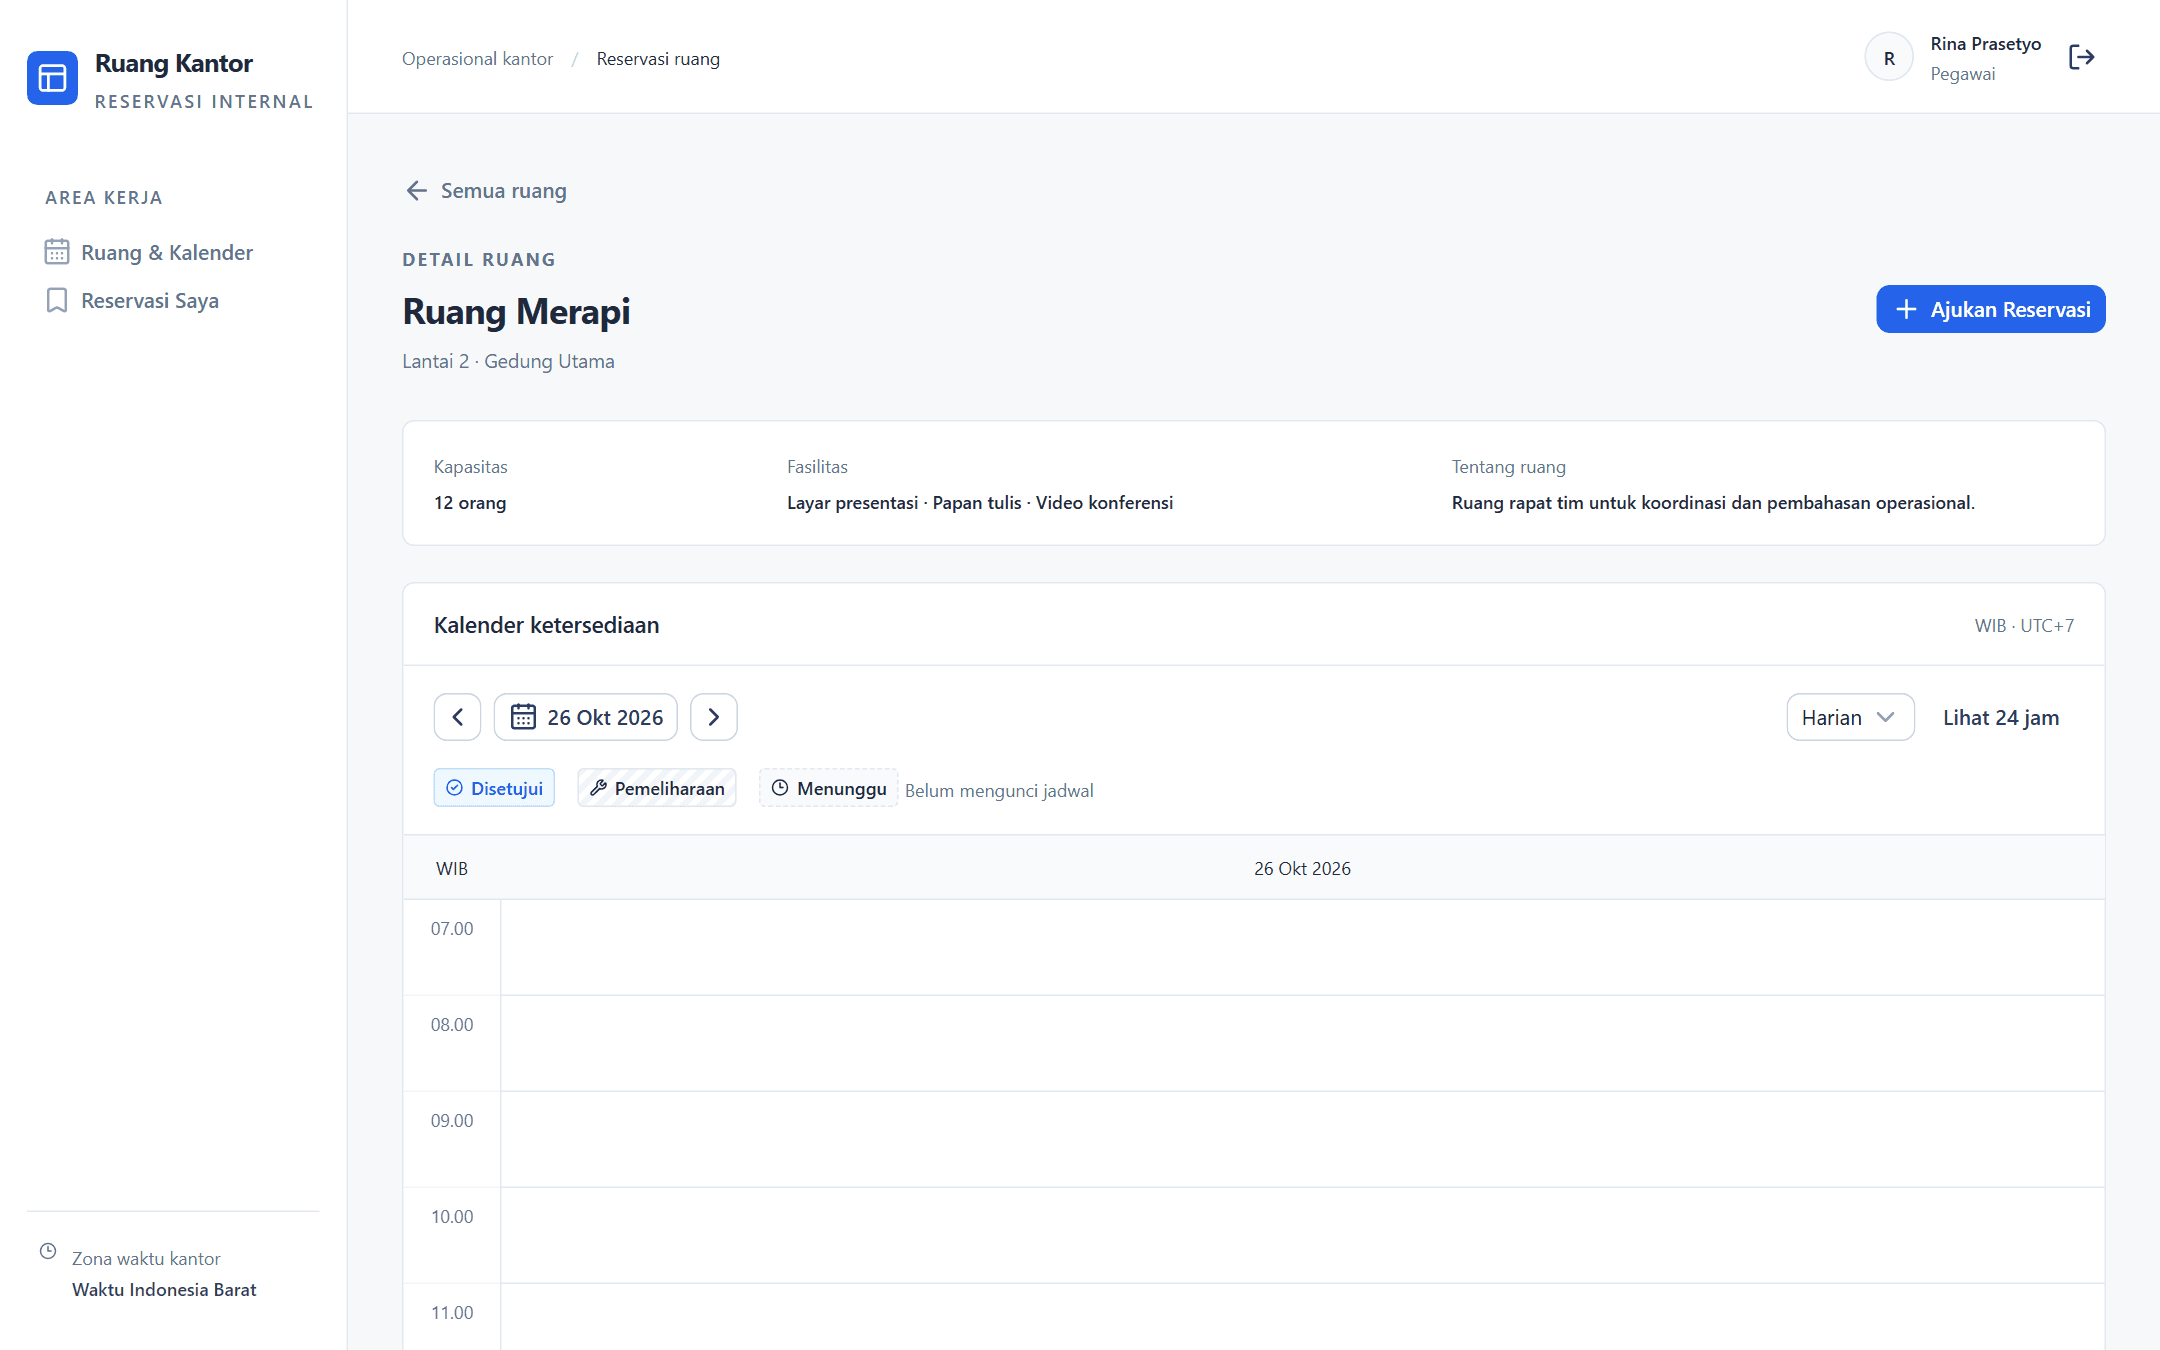Go back with the Semua ruang arrow
The image size is (2160, 1350).
486,190
